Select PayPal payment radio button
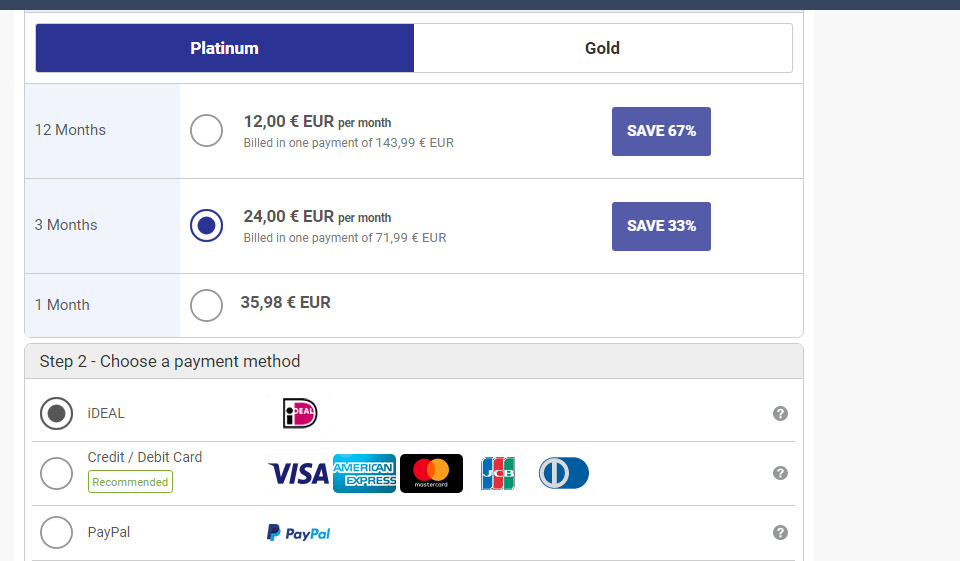The height and width of the screenshot is (561, 960). click(56, 533)
